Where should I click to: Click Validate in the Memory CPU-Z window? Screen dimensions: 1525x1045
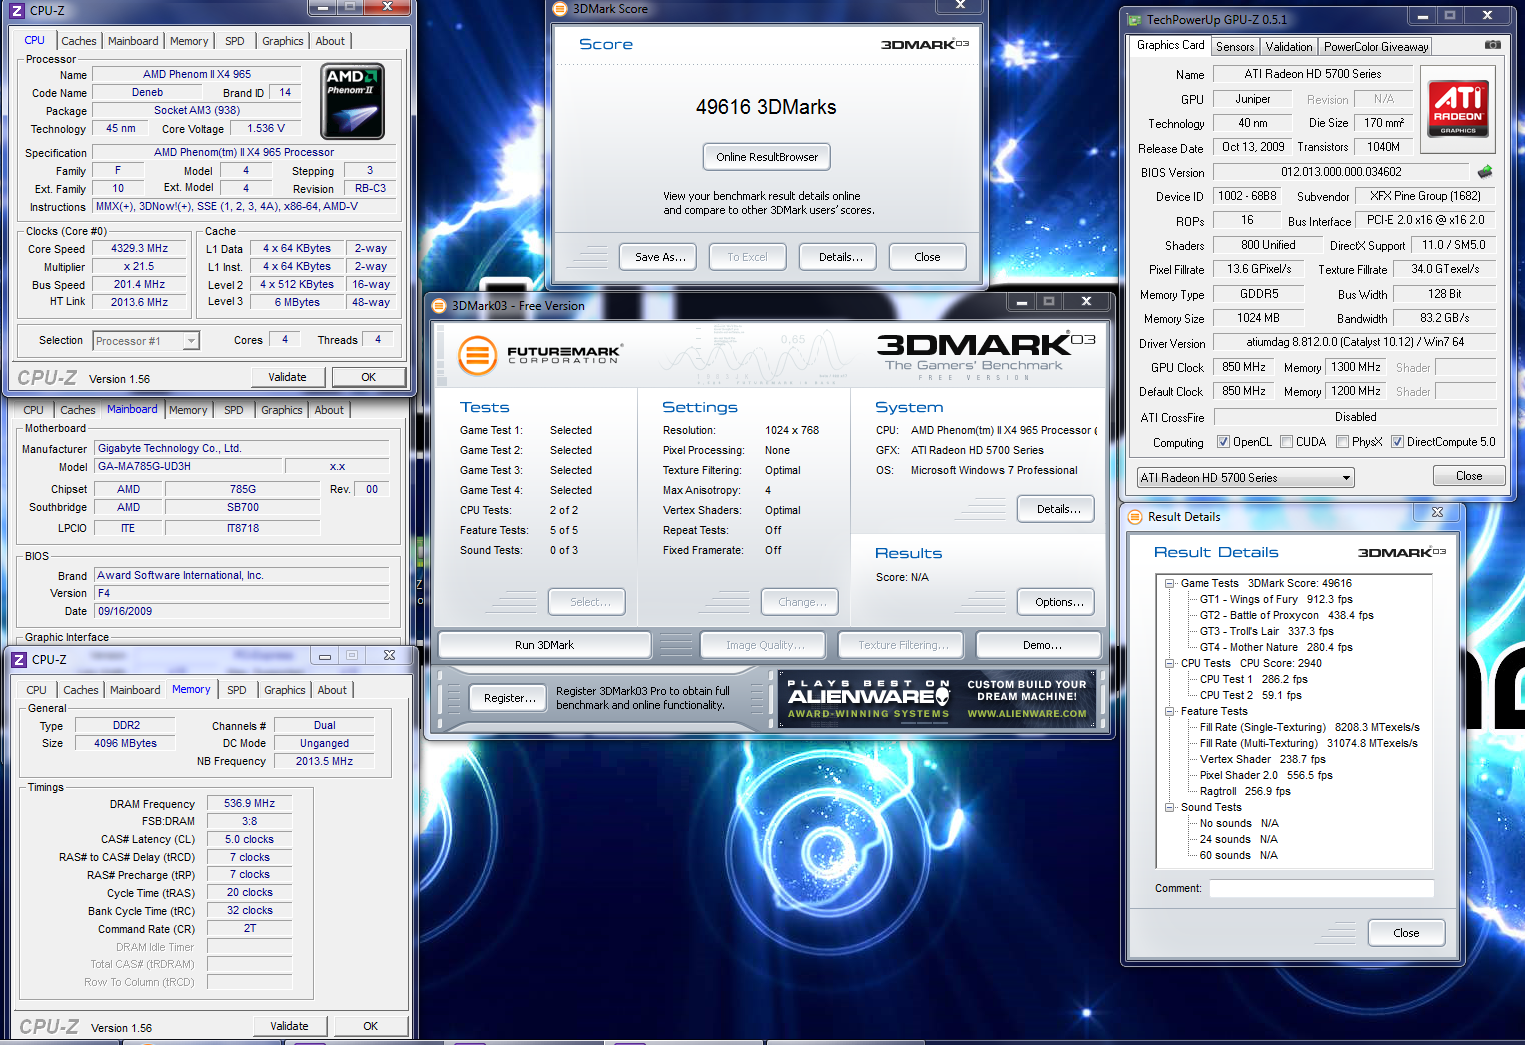[289, 1026]
